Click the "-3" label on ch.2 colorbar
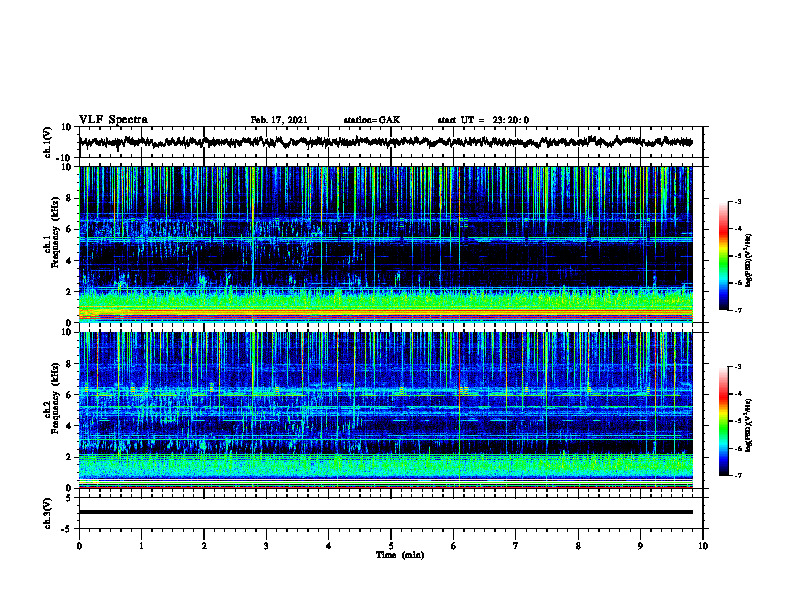Image resolution: width=792 pixels, height=612 pixels. tap(738, 367)
